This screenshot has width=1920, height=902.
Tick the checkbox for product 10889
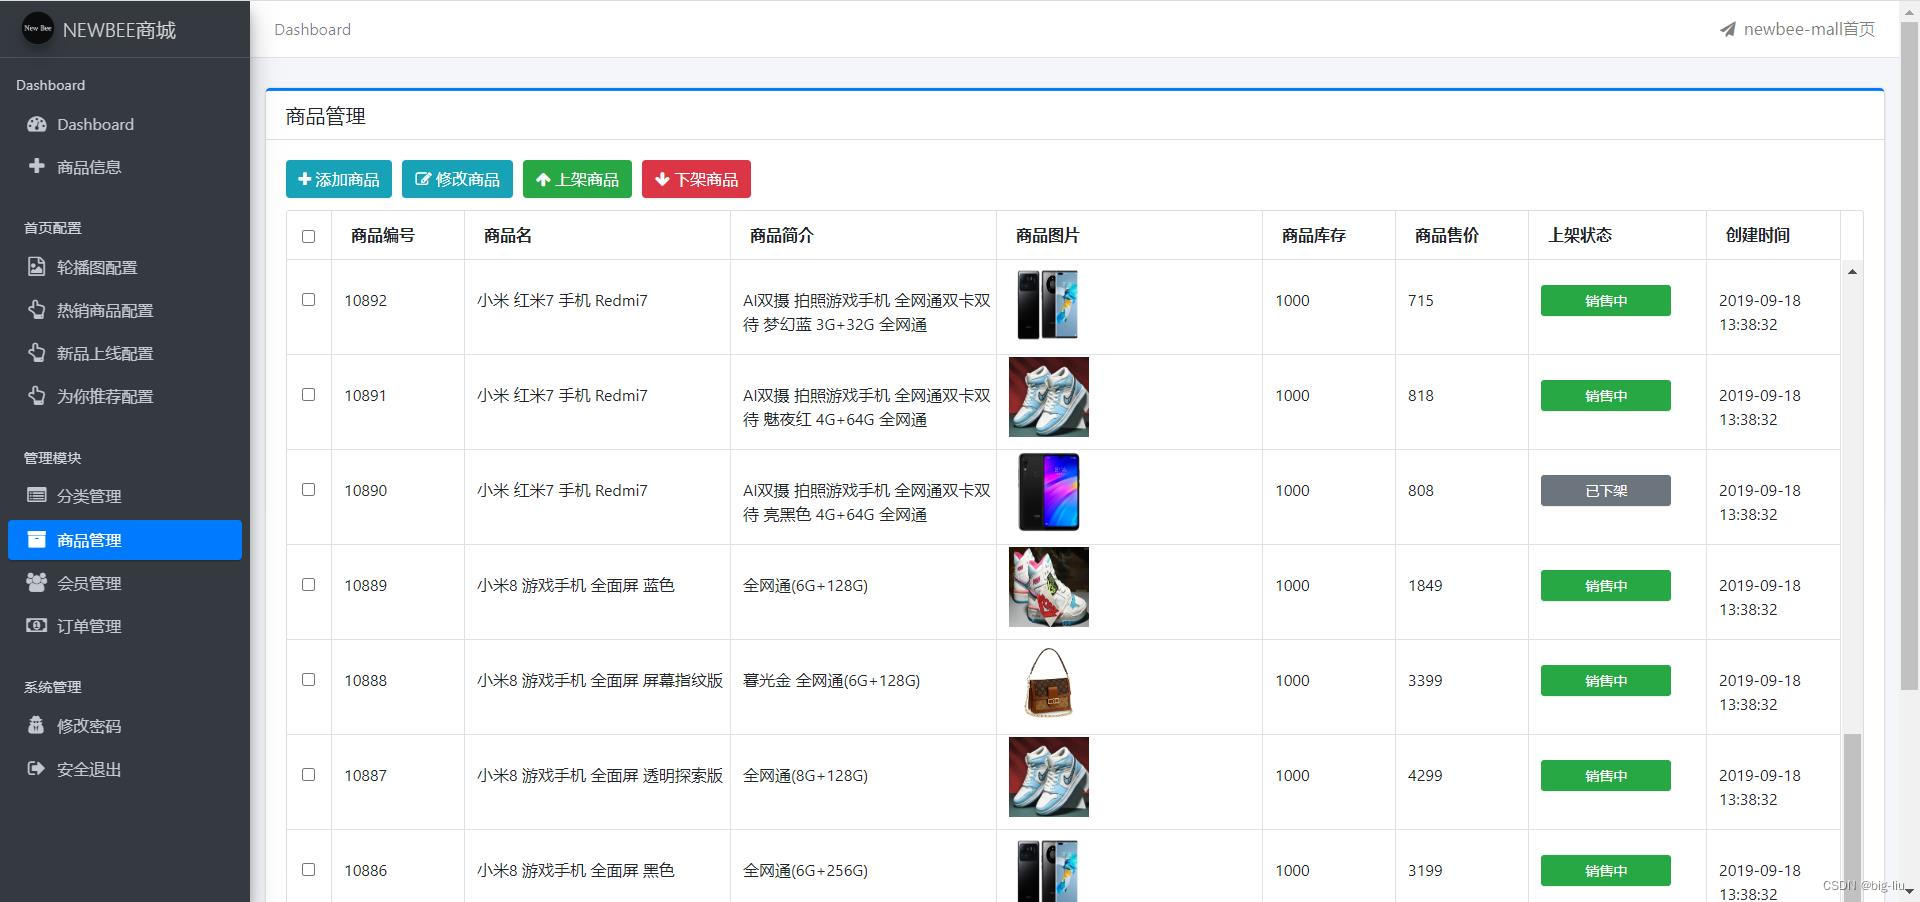tap(308, 585)
